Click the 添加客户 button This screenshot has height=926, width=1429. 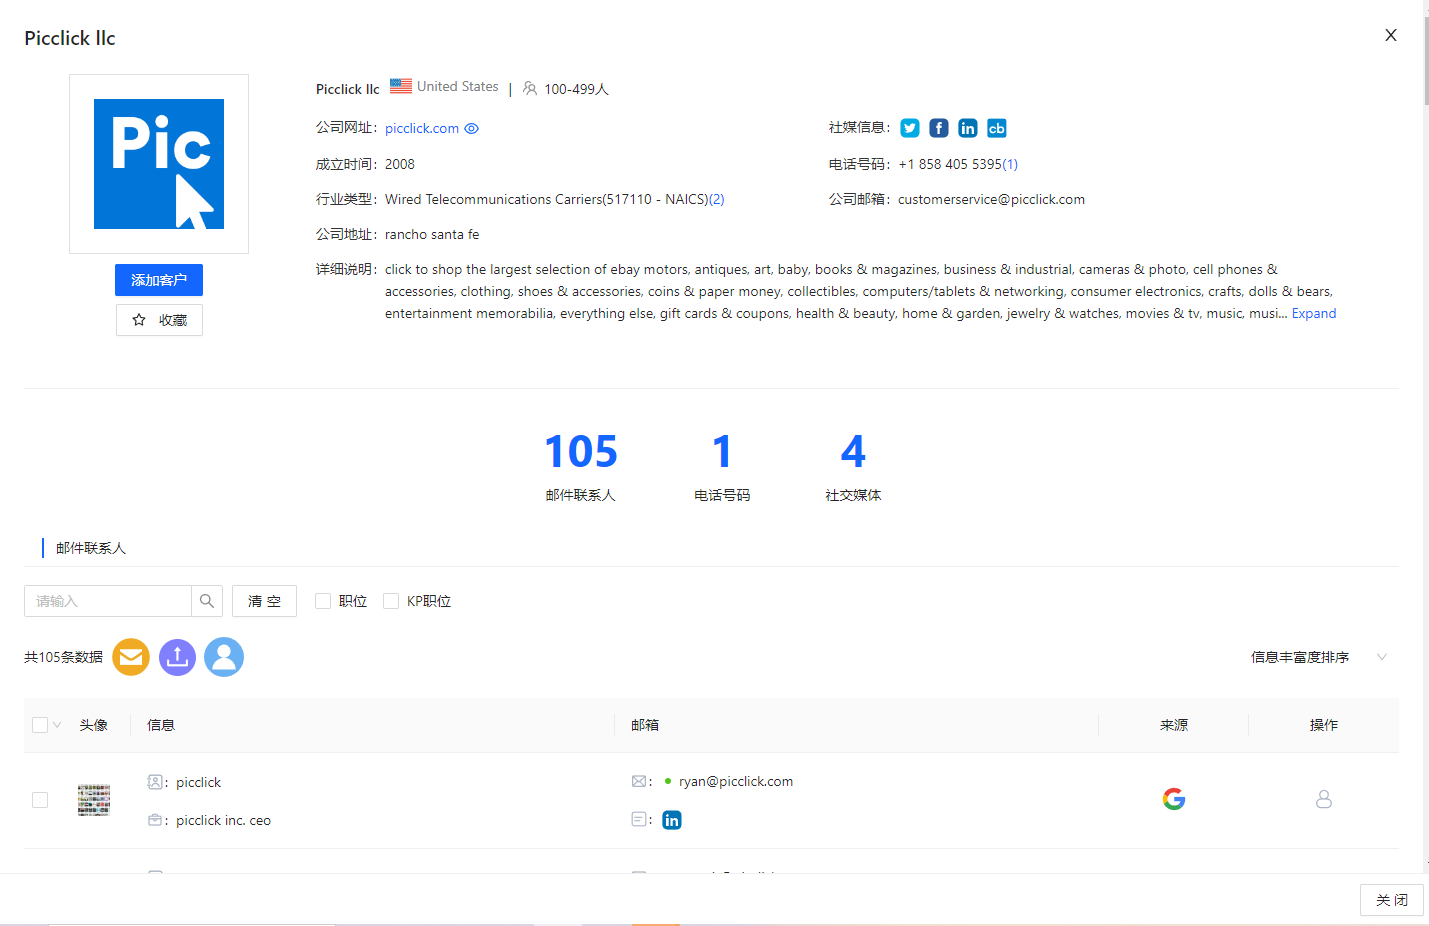pyautogui.click(x=159, y=280)
